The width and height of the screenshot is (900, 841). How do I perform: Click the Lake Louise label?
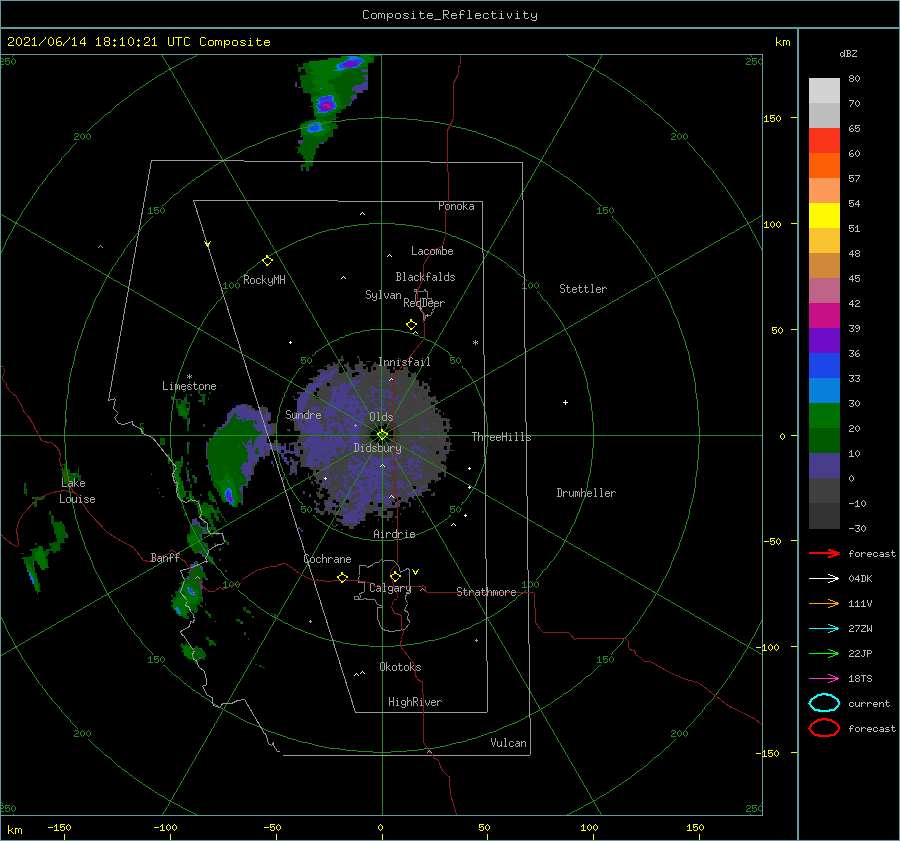pos(77,491)
